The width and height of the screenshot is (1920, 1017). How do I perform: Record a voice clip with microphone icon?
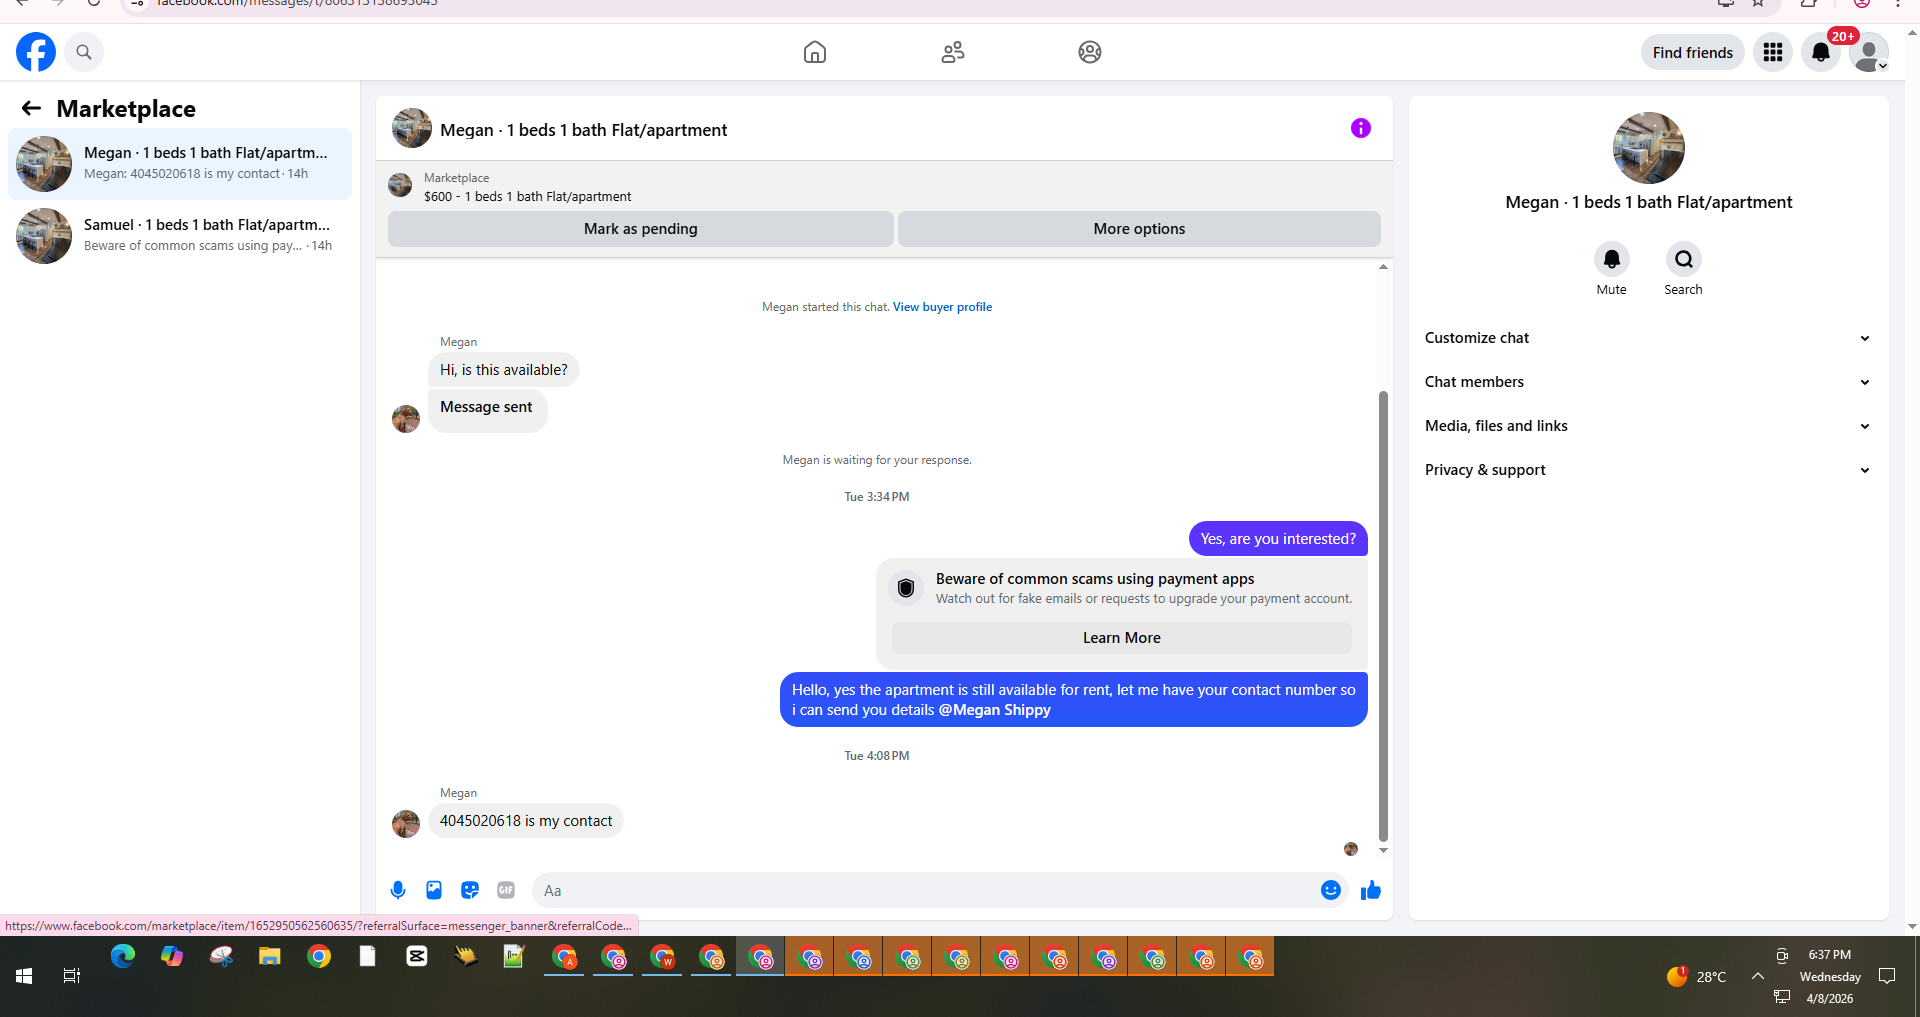tap(398, 890)
